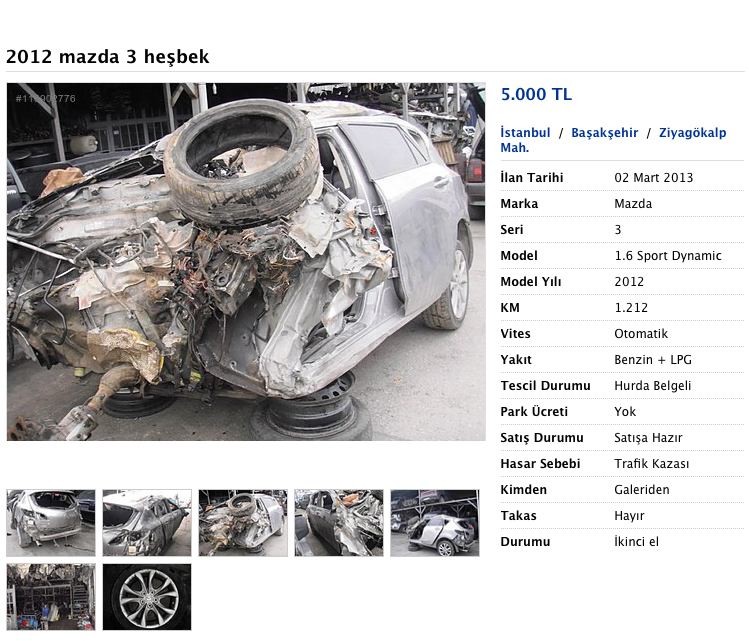Click the photo ID watermark on main image
749x641 pixels.
pos(45,98)
